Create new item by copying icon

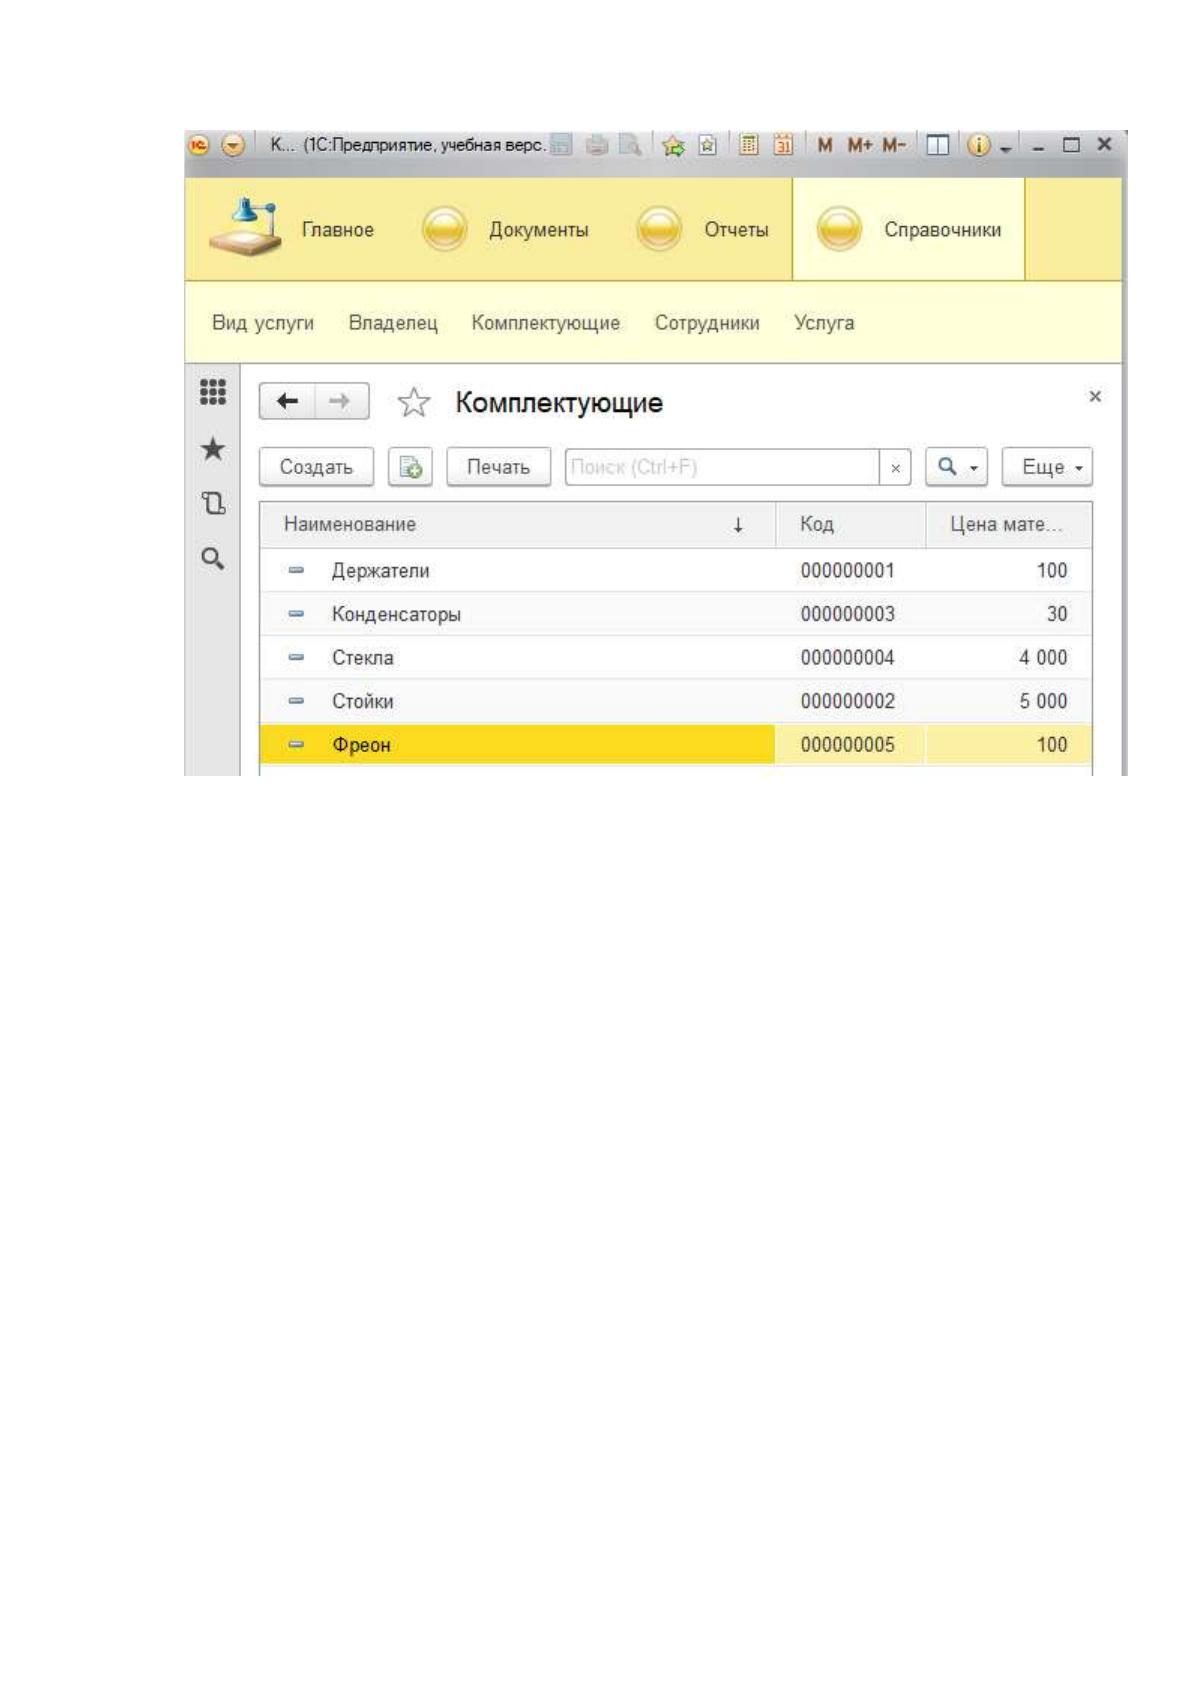[x=410, y=467]
